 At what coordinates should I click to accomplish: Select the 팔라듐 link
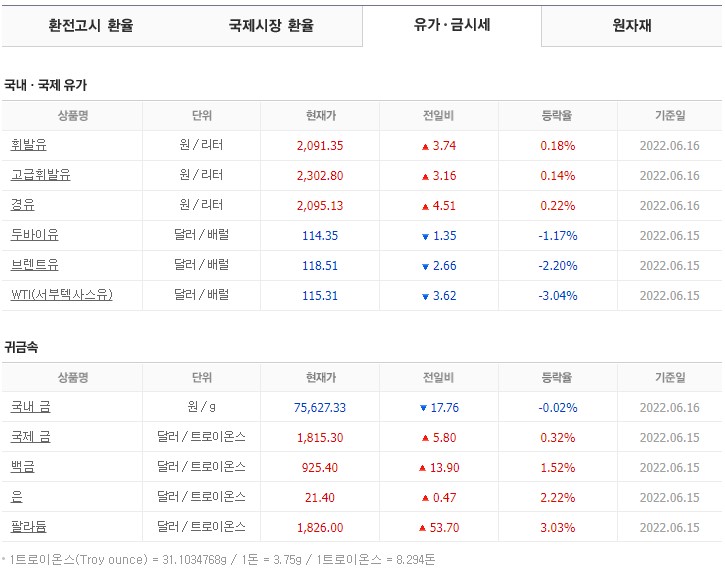29,527
